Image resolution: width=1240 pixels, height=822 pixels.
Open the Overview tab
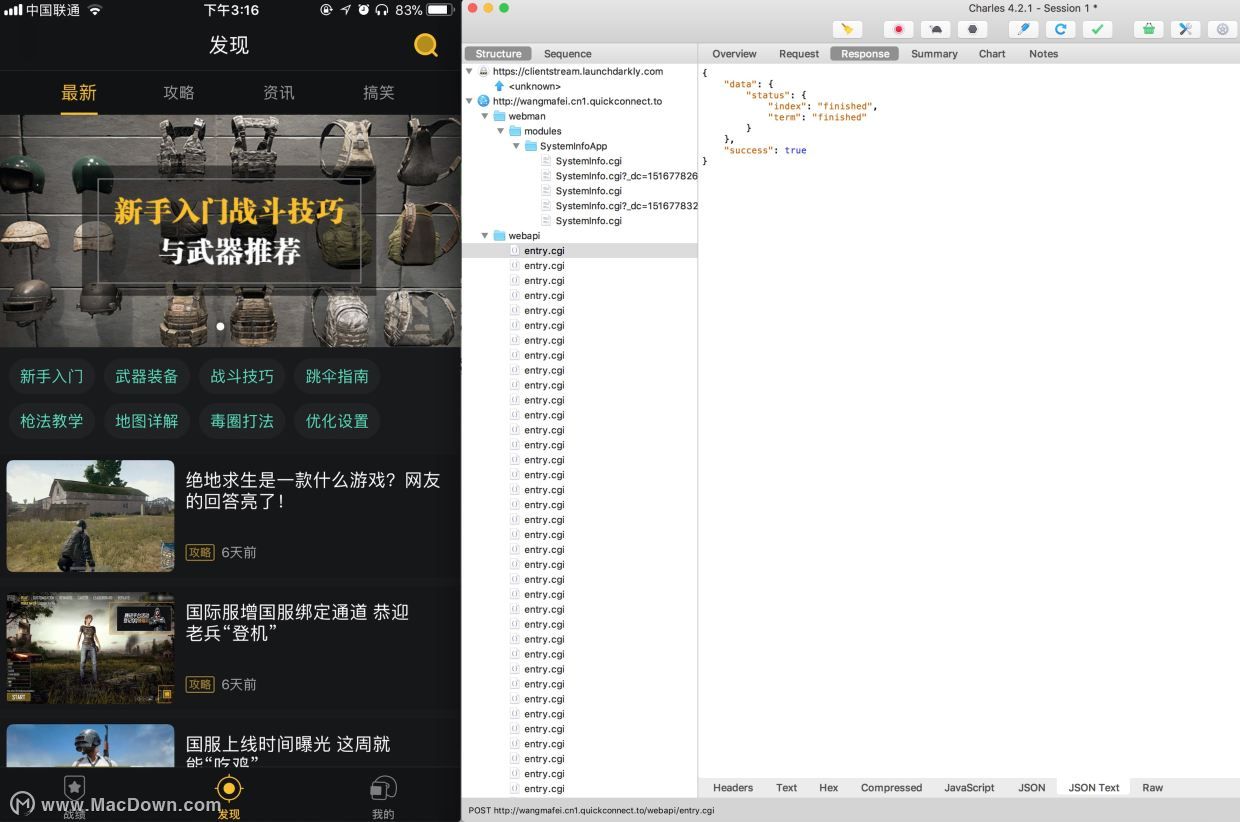point(734,54)
